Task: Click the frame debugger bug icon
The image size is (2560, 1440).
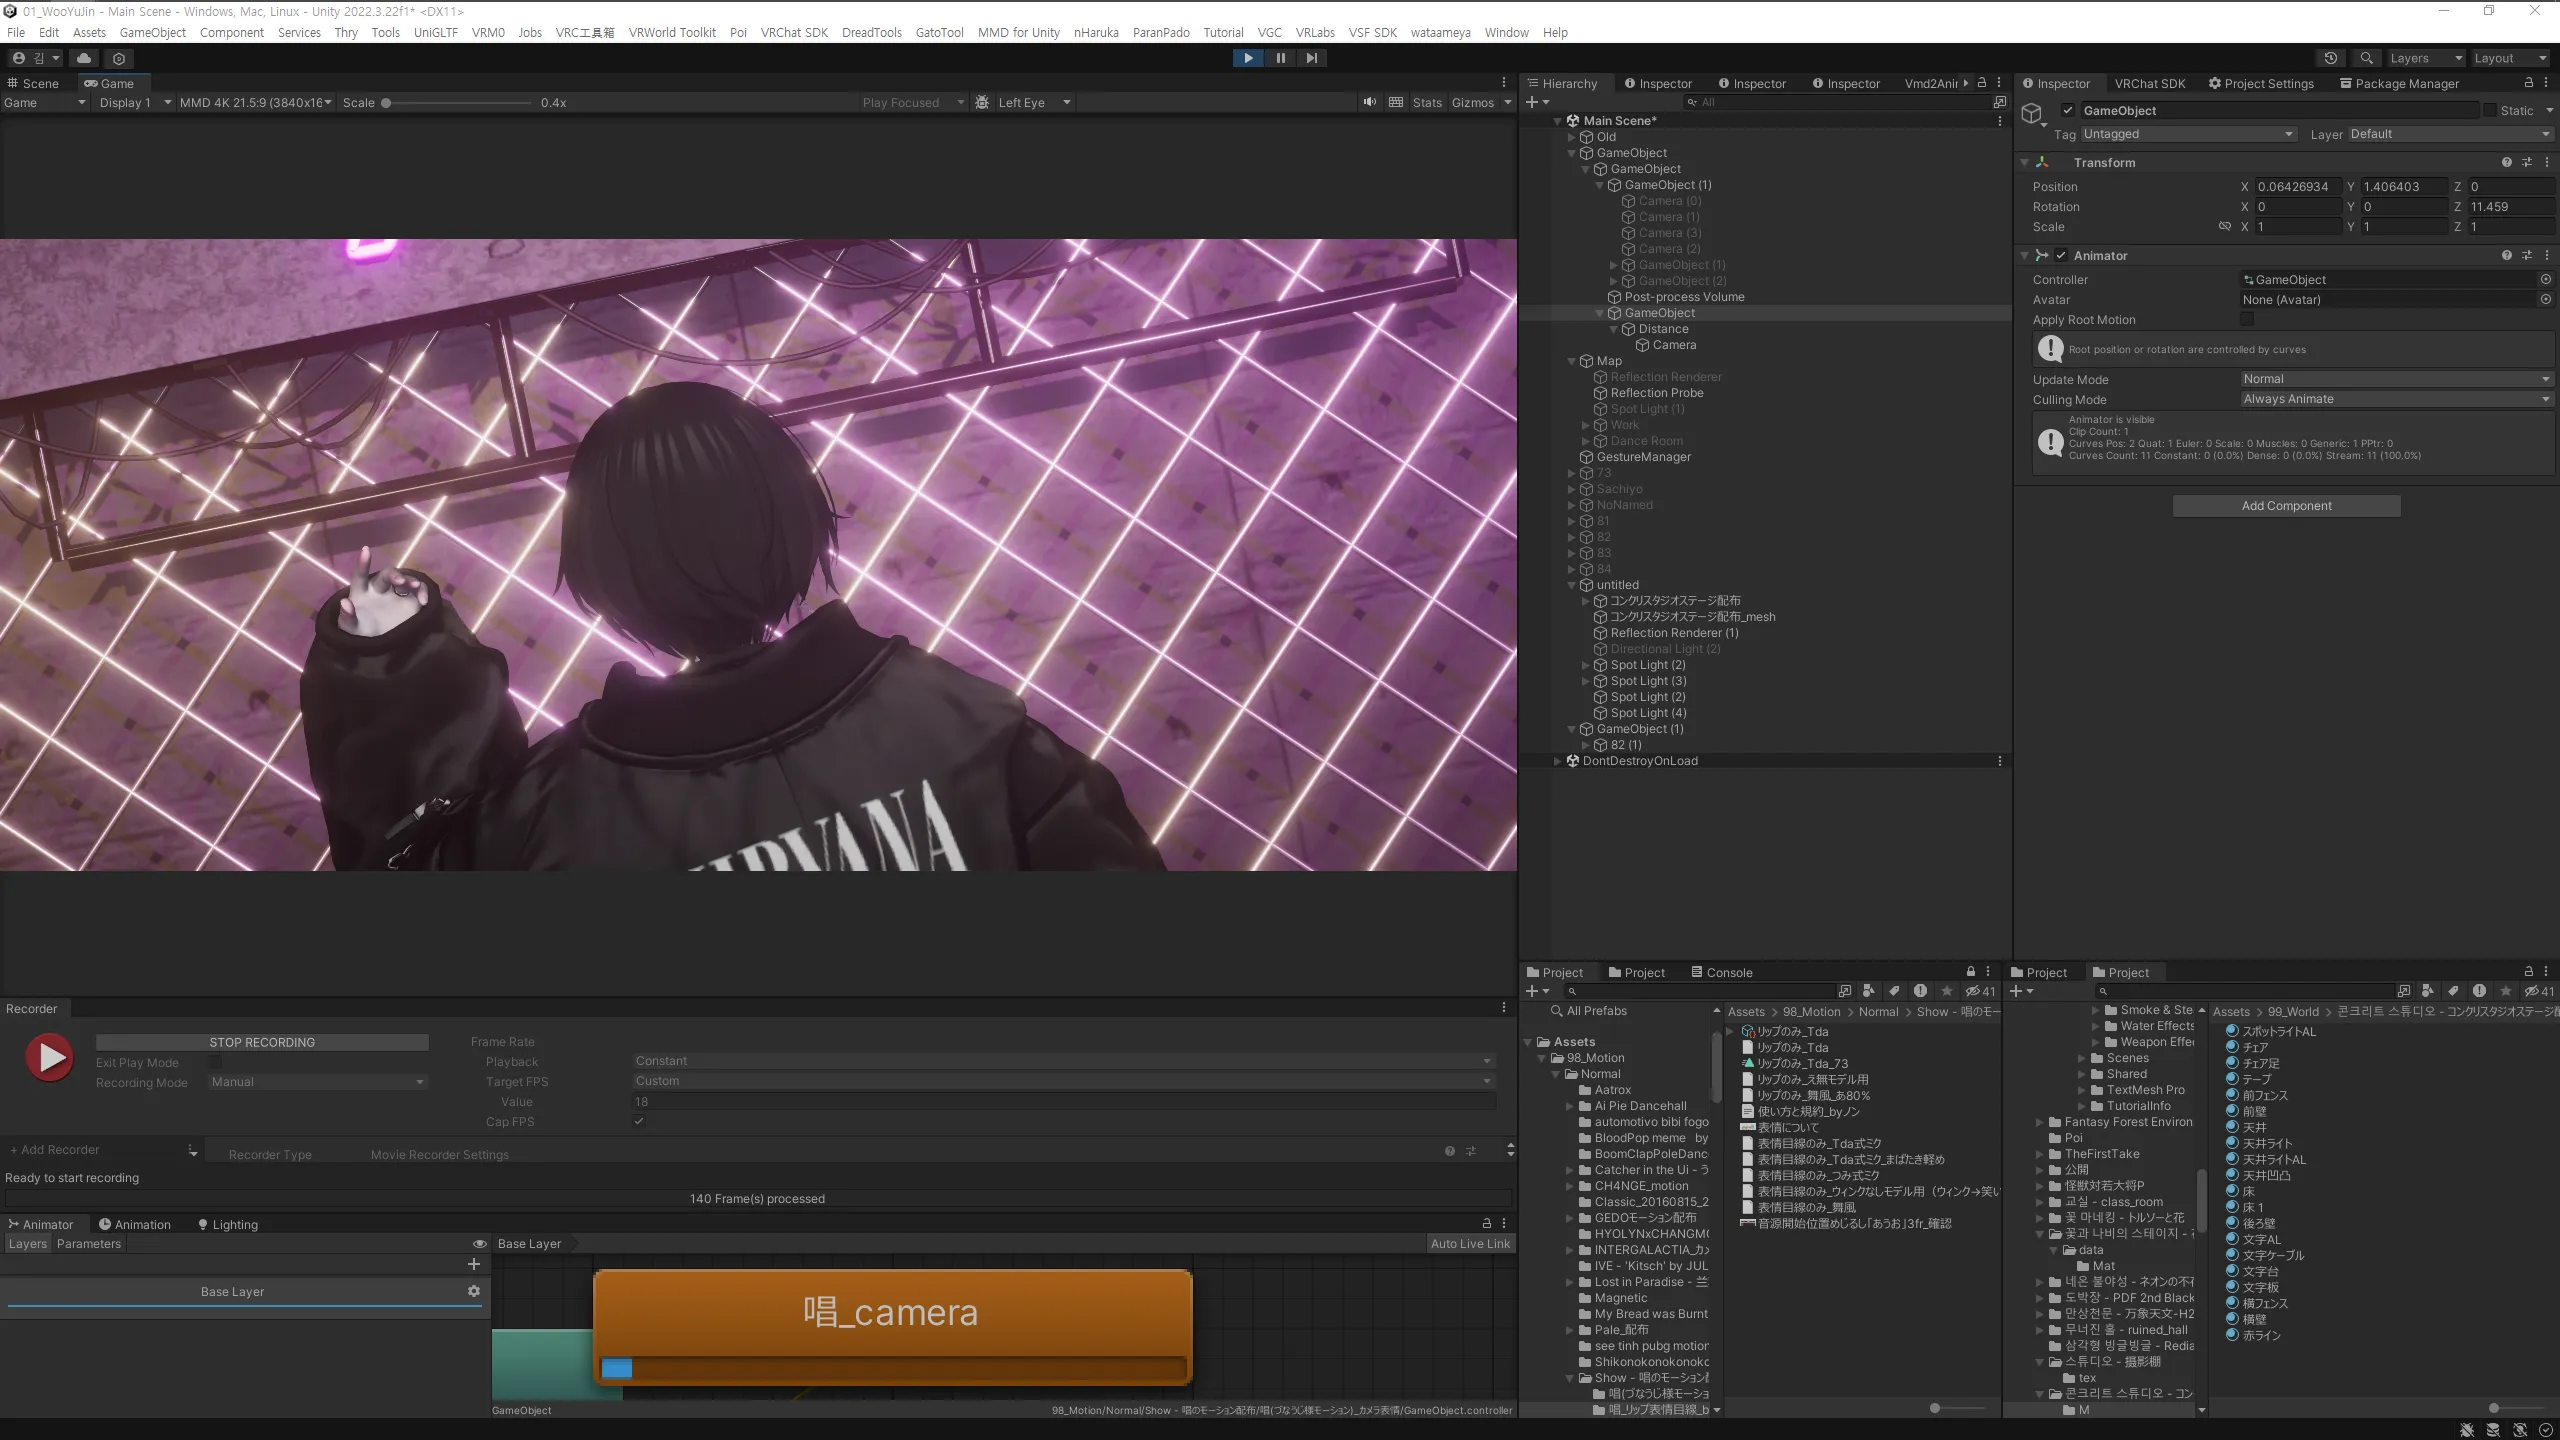Action: tap(982, 102)
